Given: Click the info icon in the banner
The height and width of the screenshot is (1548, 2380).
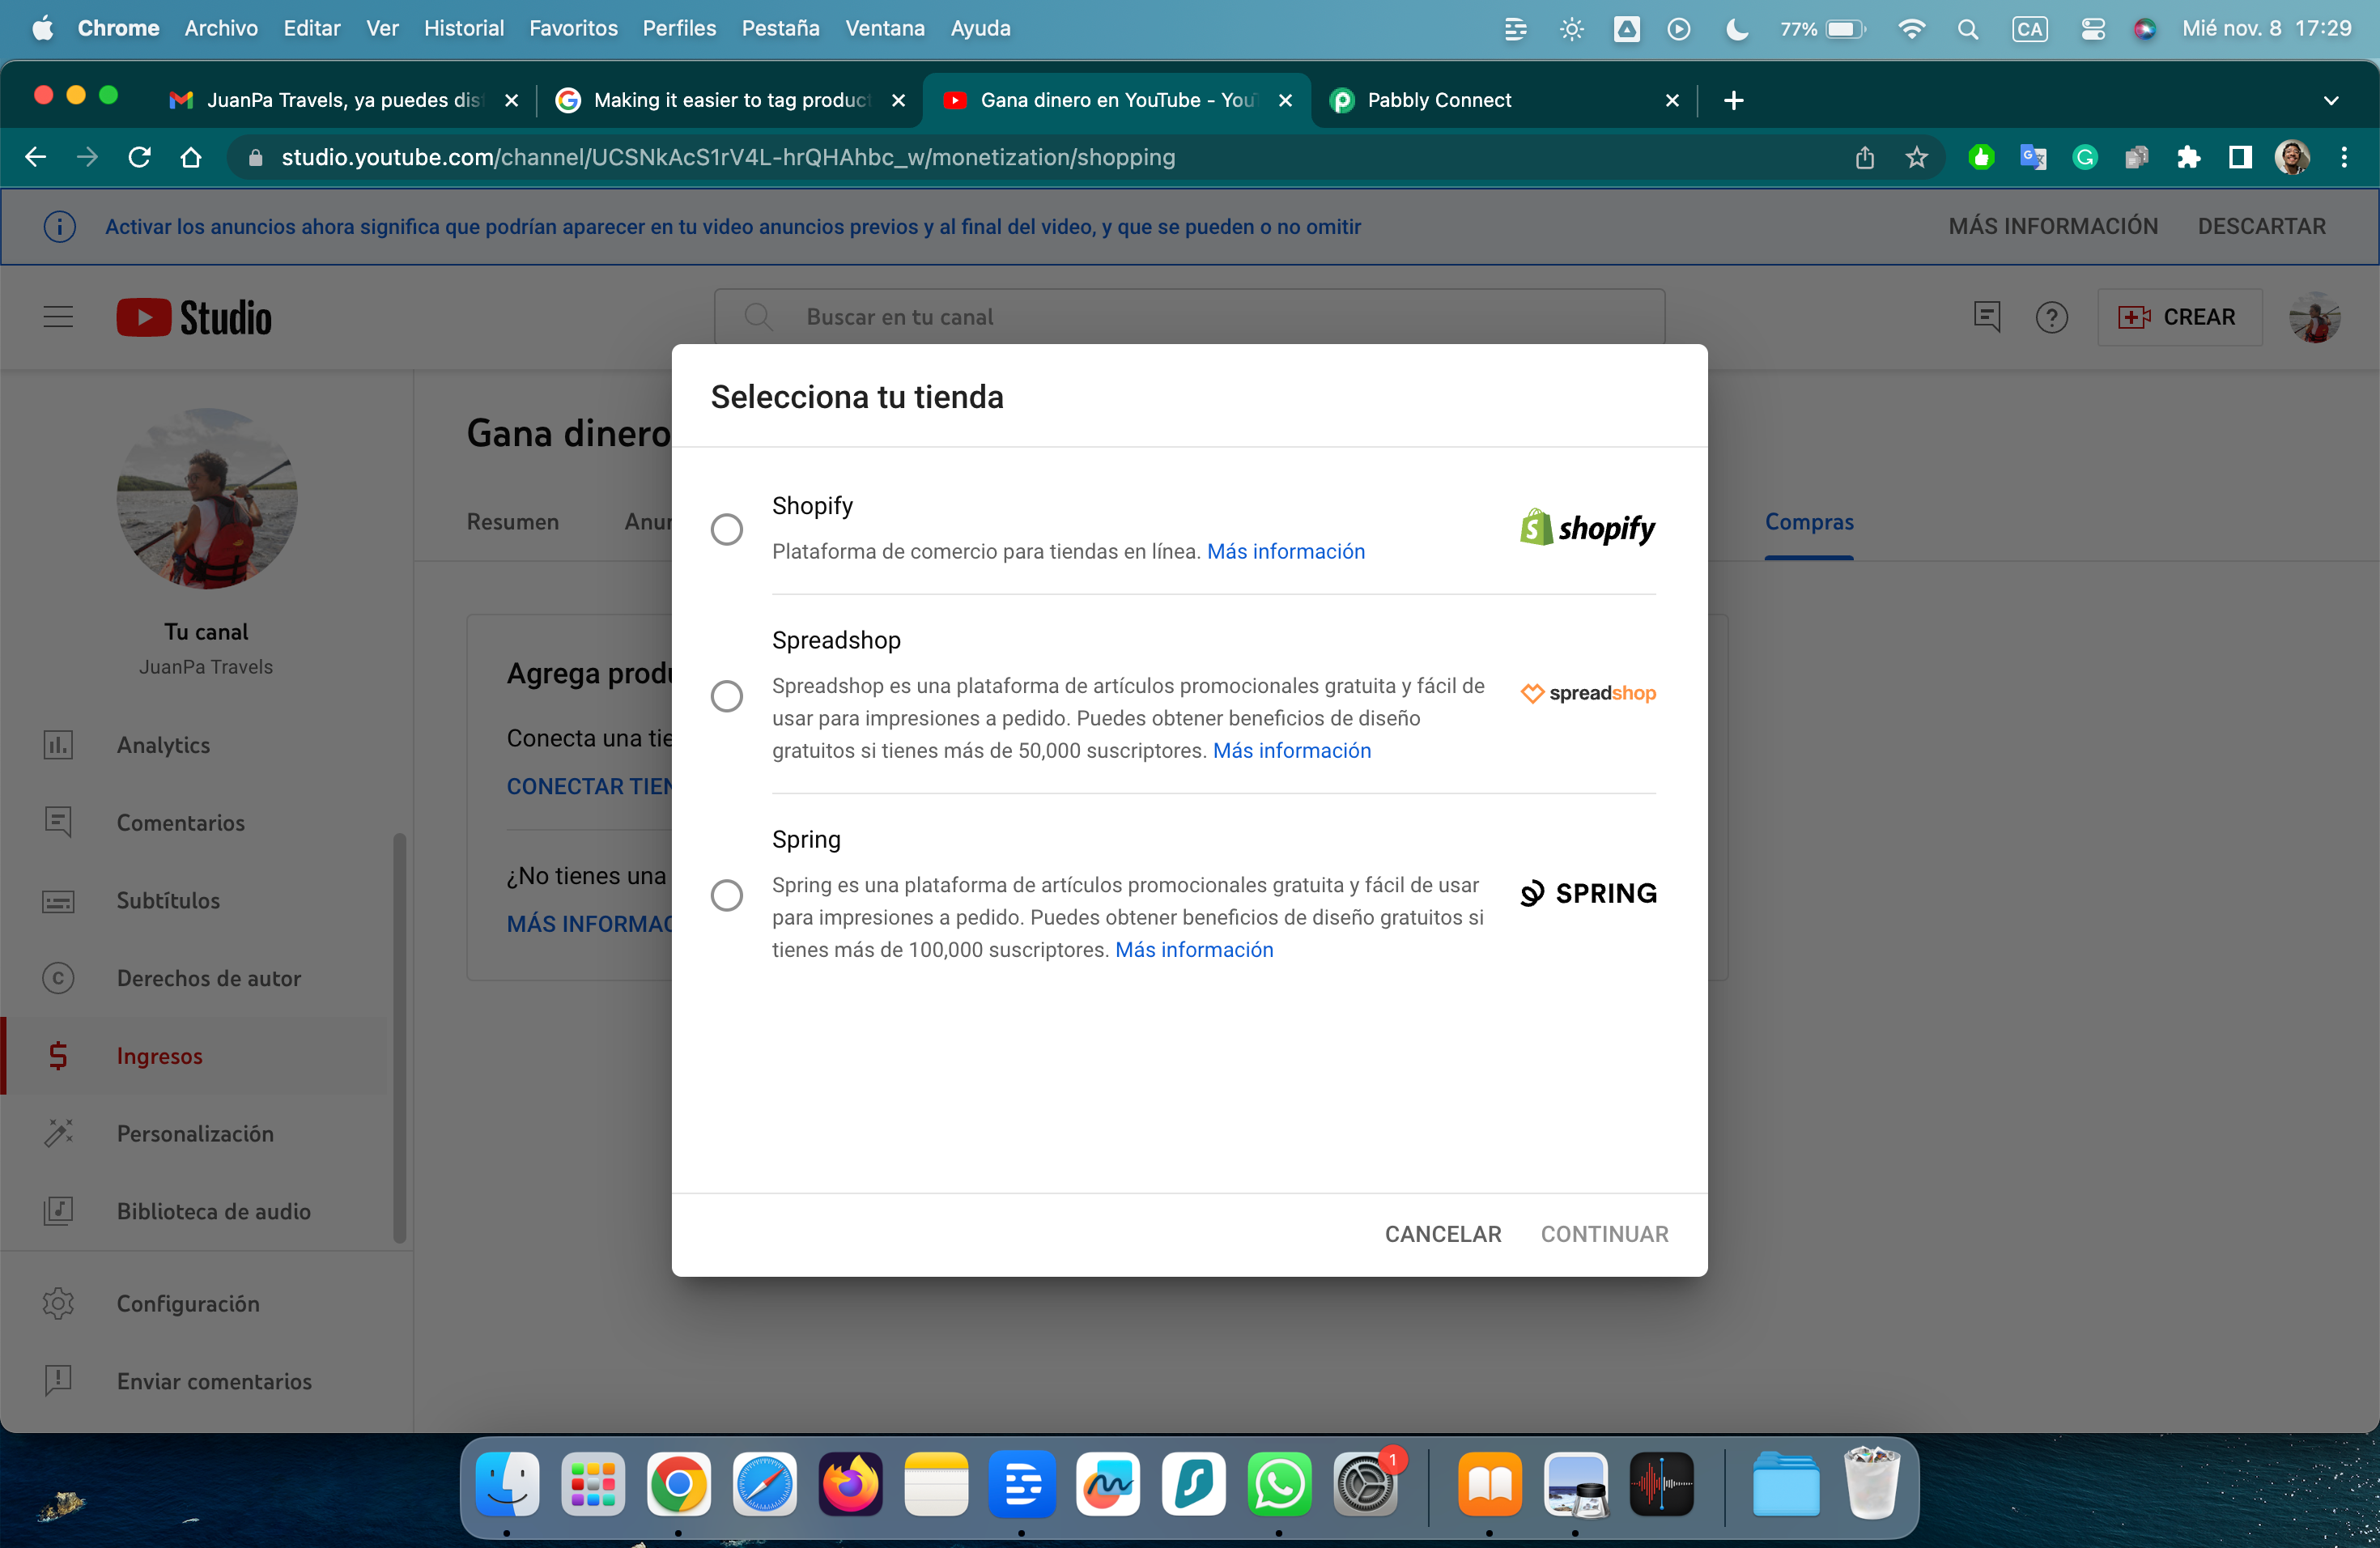Looking at the screenshot, I should pyautogui.click(x=59, y=227).
